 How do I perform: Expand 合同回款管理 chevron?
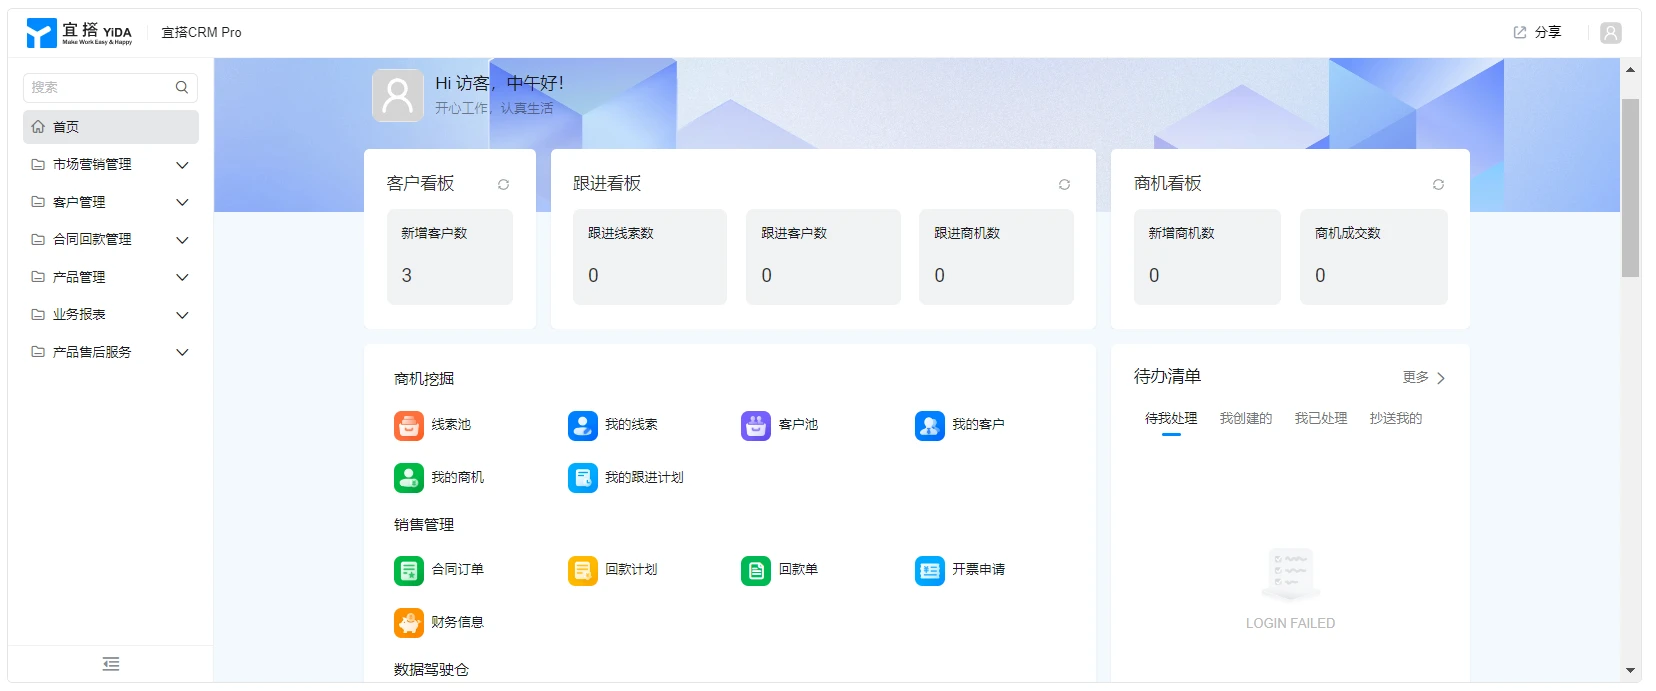(182, 240)
